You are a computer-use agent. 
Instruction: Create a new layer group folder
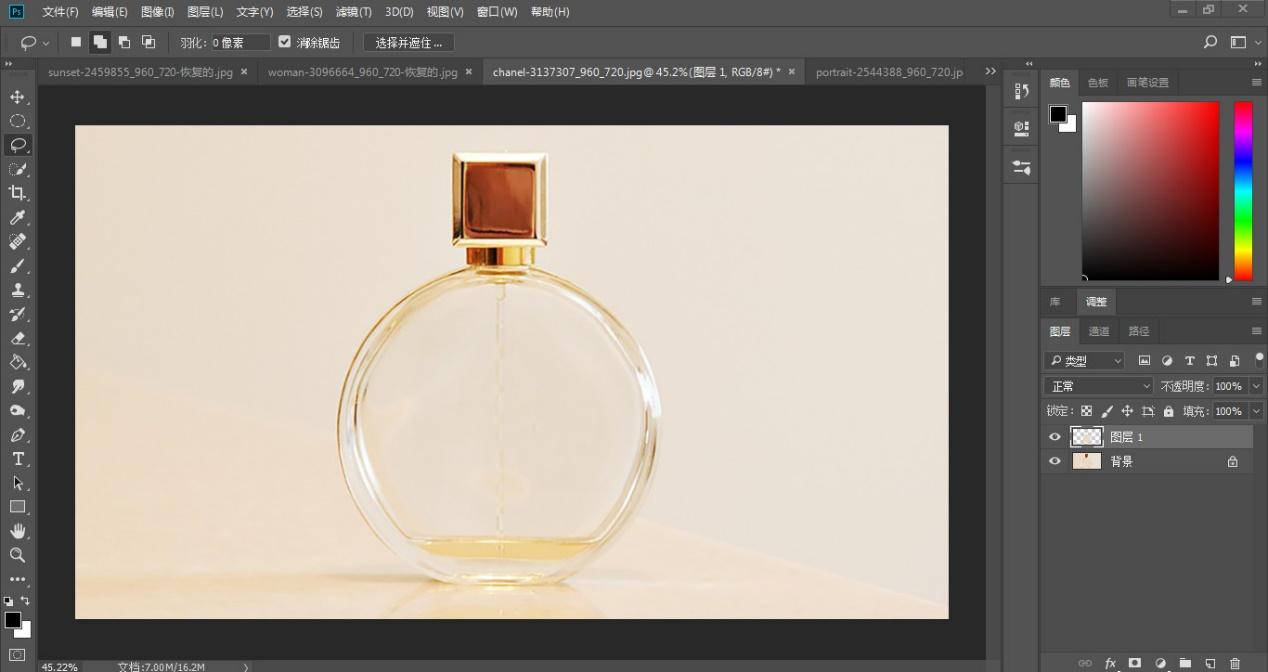1185,663
